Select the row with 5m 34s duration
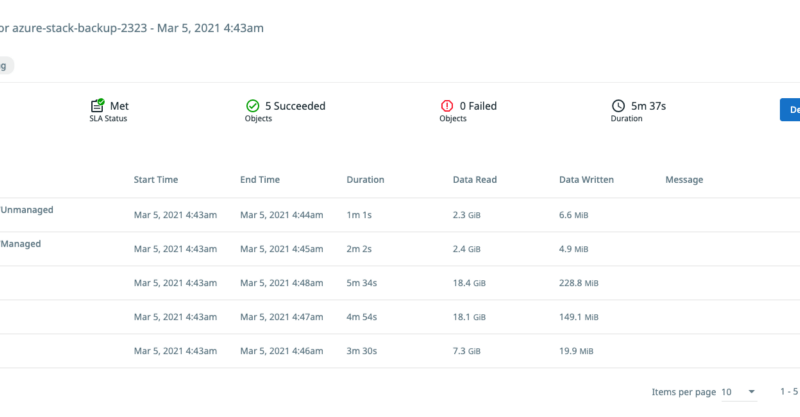Image resolution: width=800 pixels, height=417 pixels. 362,283
